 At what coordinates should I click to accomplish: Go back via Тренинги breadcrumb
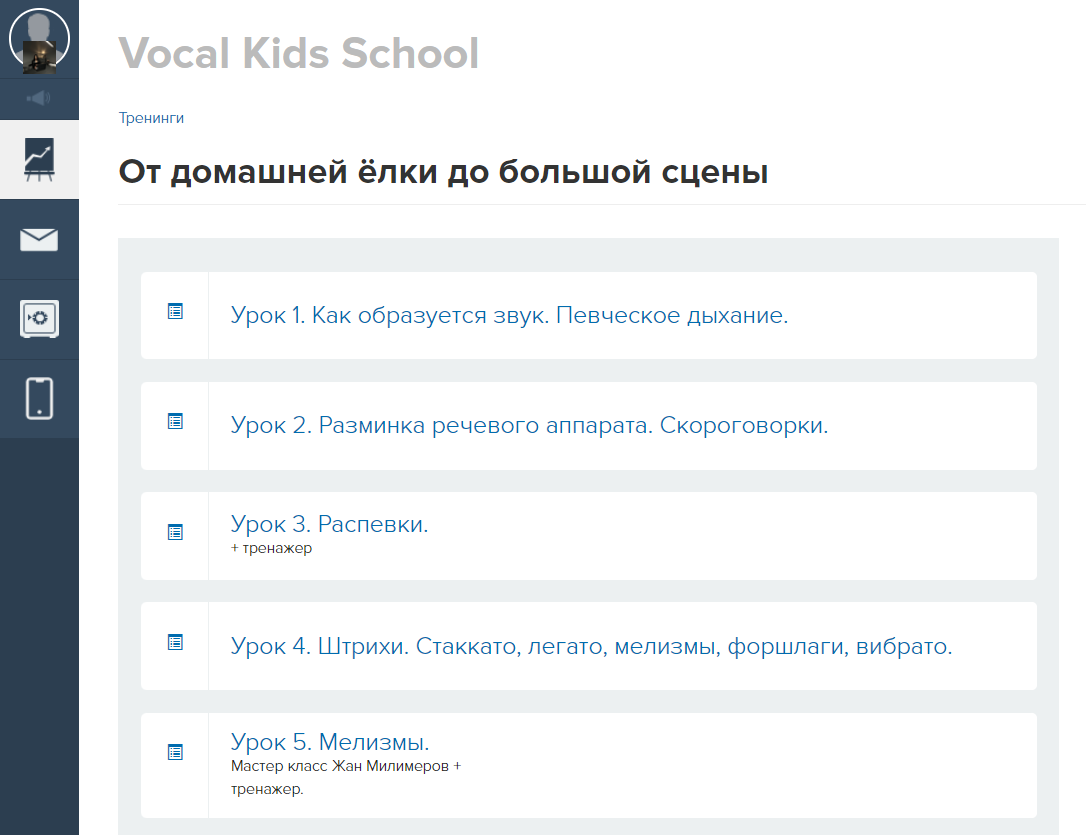151,118
